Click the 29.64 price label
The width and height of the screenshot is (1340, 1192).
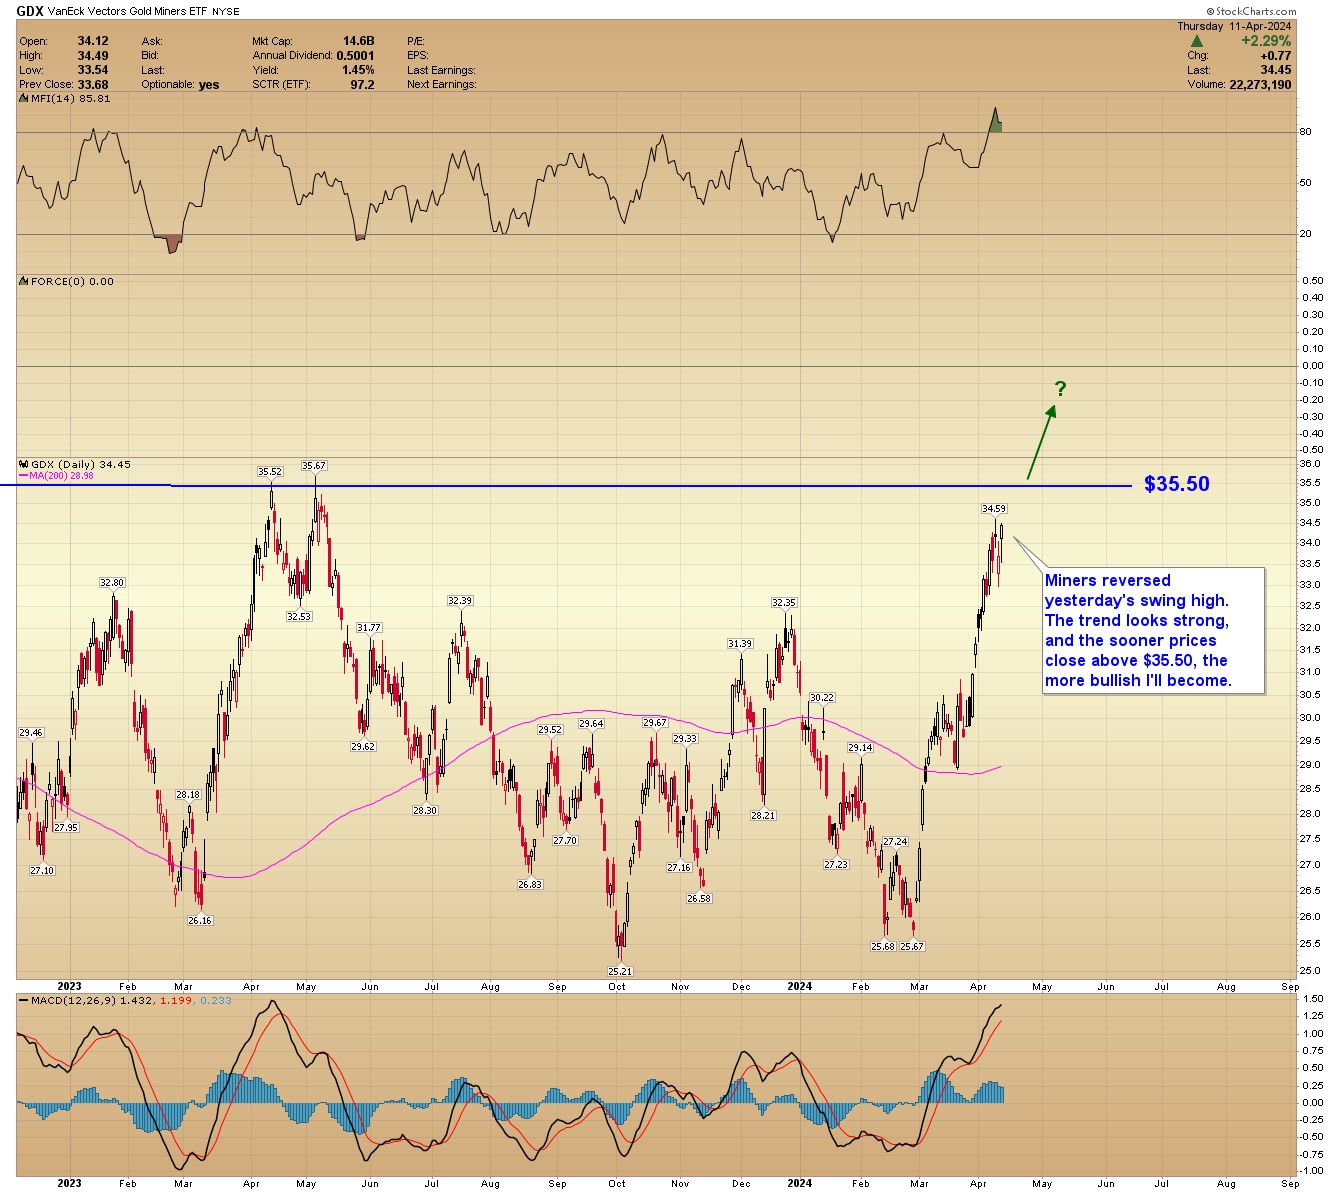591,724
